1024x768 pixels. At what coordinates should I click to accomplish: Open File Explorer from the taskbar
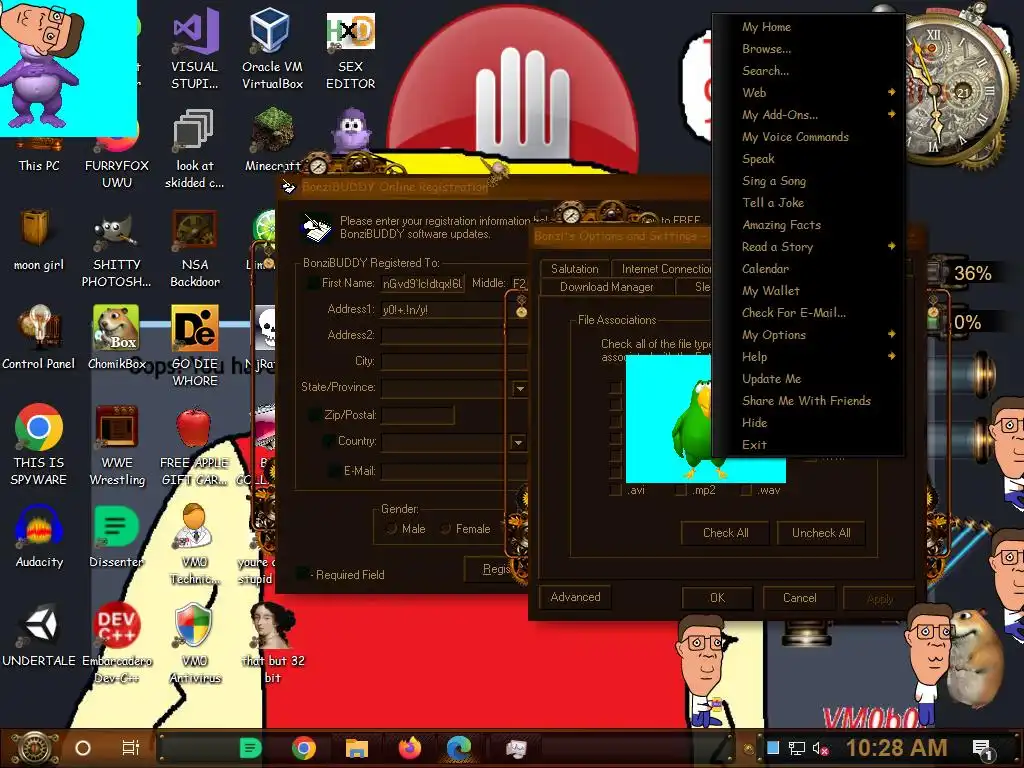click(x=357, y=748)
